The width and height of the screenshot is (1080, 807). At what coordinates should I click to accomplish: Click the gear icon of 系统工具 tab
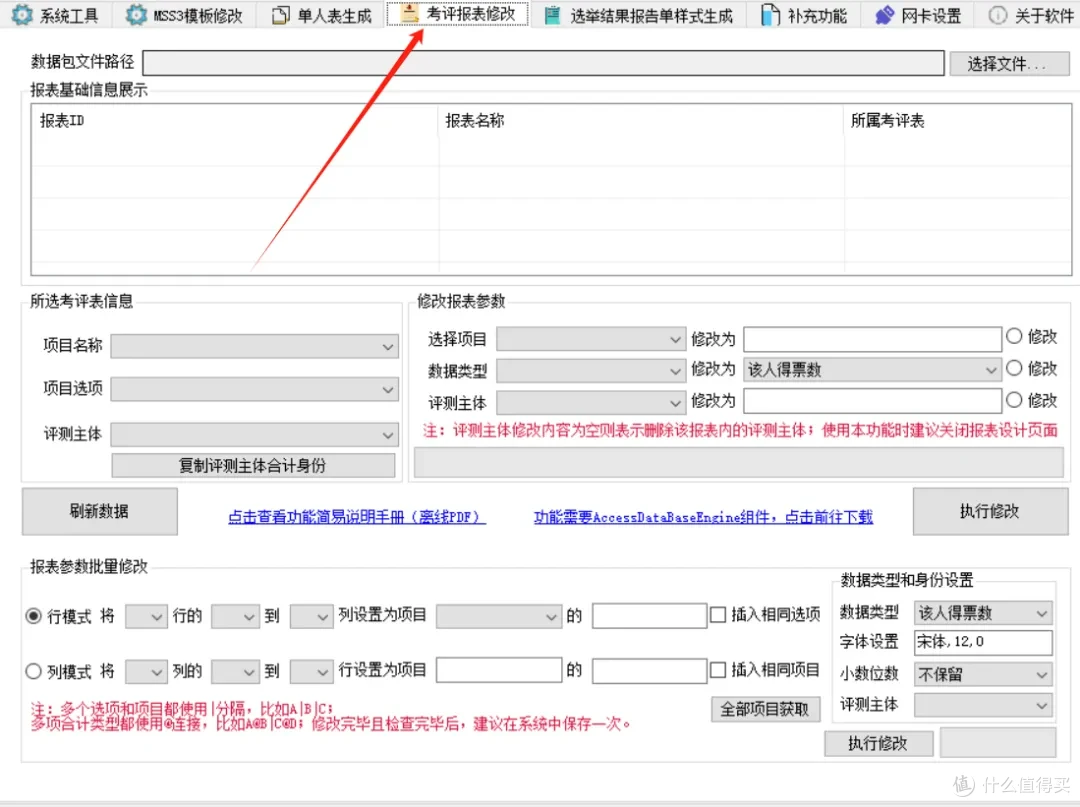tap(22, 14)
